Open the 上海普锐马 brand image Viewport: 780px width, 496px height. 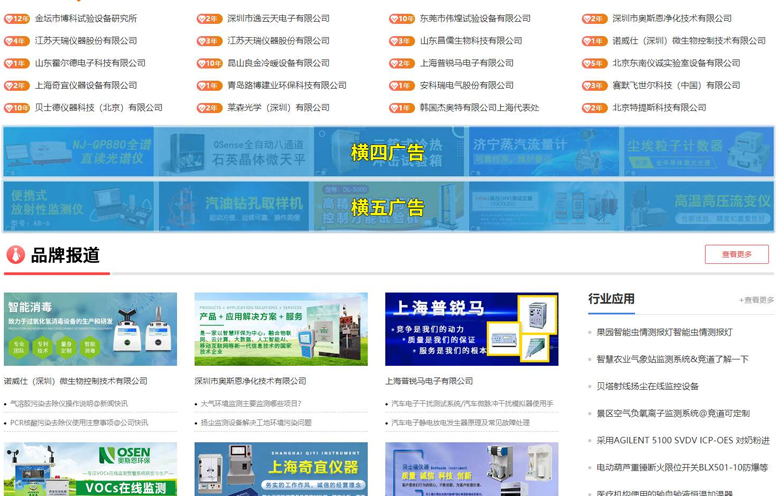(471, 329)
